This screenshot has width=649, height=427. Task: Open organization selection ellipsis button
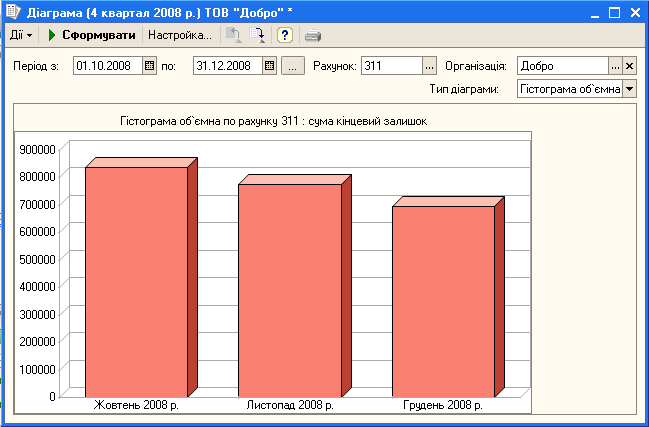click(615, 66)
